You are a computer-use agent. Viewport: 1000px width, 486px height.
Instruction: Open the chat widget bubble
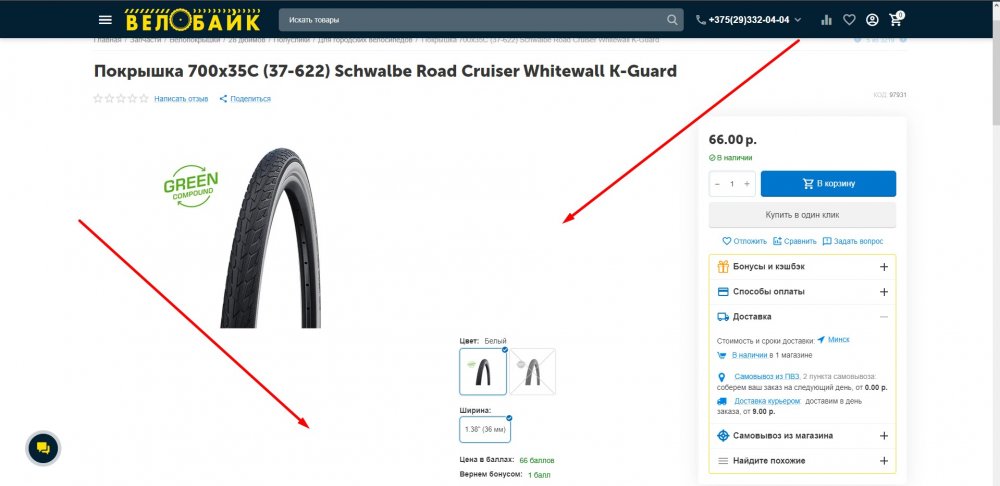tap(43, 448)
